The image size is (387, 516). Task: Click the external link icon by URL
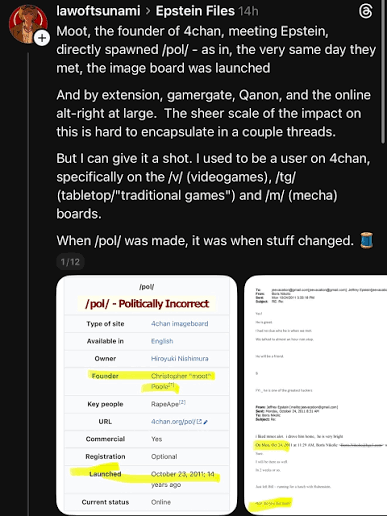point(199,422)
